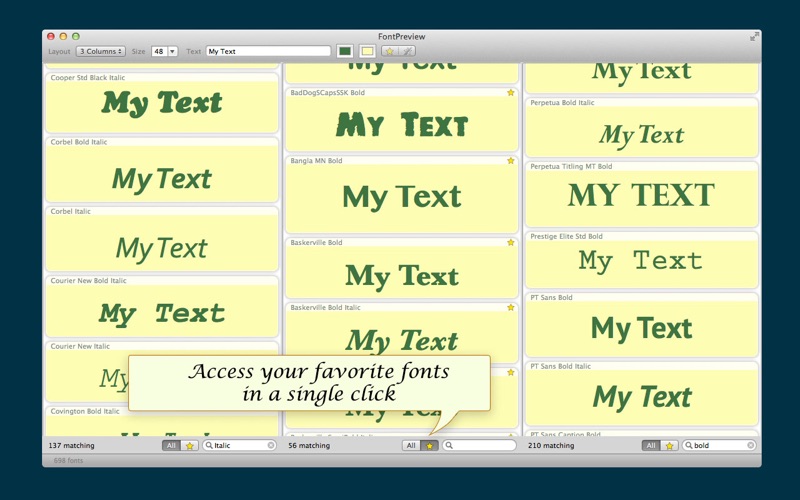The width and height of the screenshot is (800, 500).
Task: Open the yellow background color swatch
Action: point(367,51)
